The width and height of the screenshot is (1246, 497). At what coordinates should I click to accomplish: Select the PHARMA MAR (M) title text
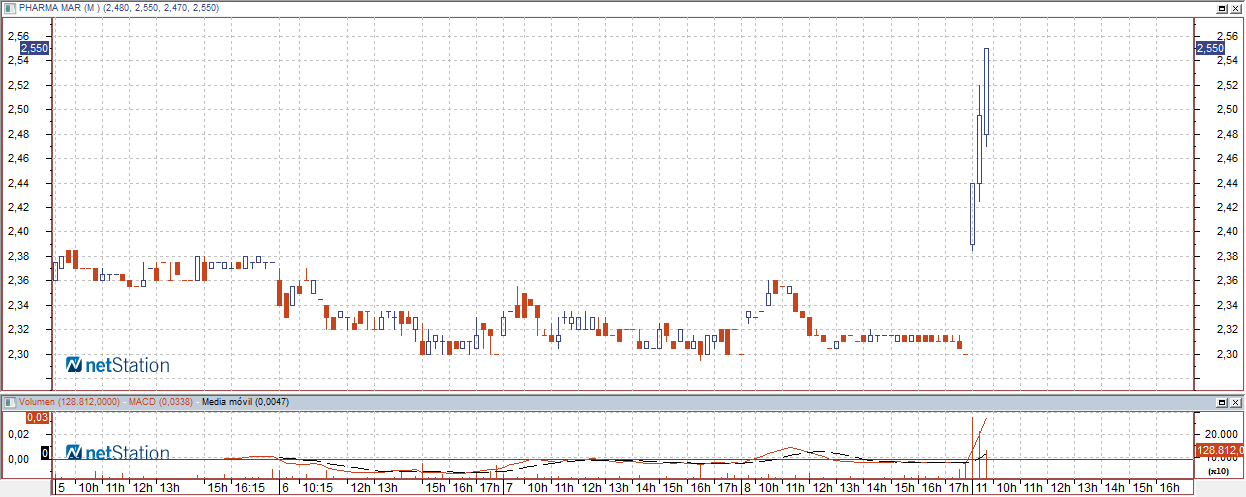(x=57, y=7)
